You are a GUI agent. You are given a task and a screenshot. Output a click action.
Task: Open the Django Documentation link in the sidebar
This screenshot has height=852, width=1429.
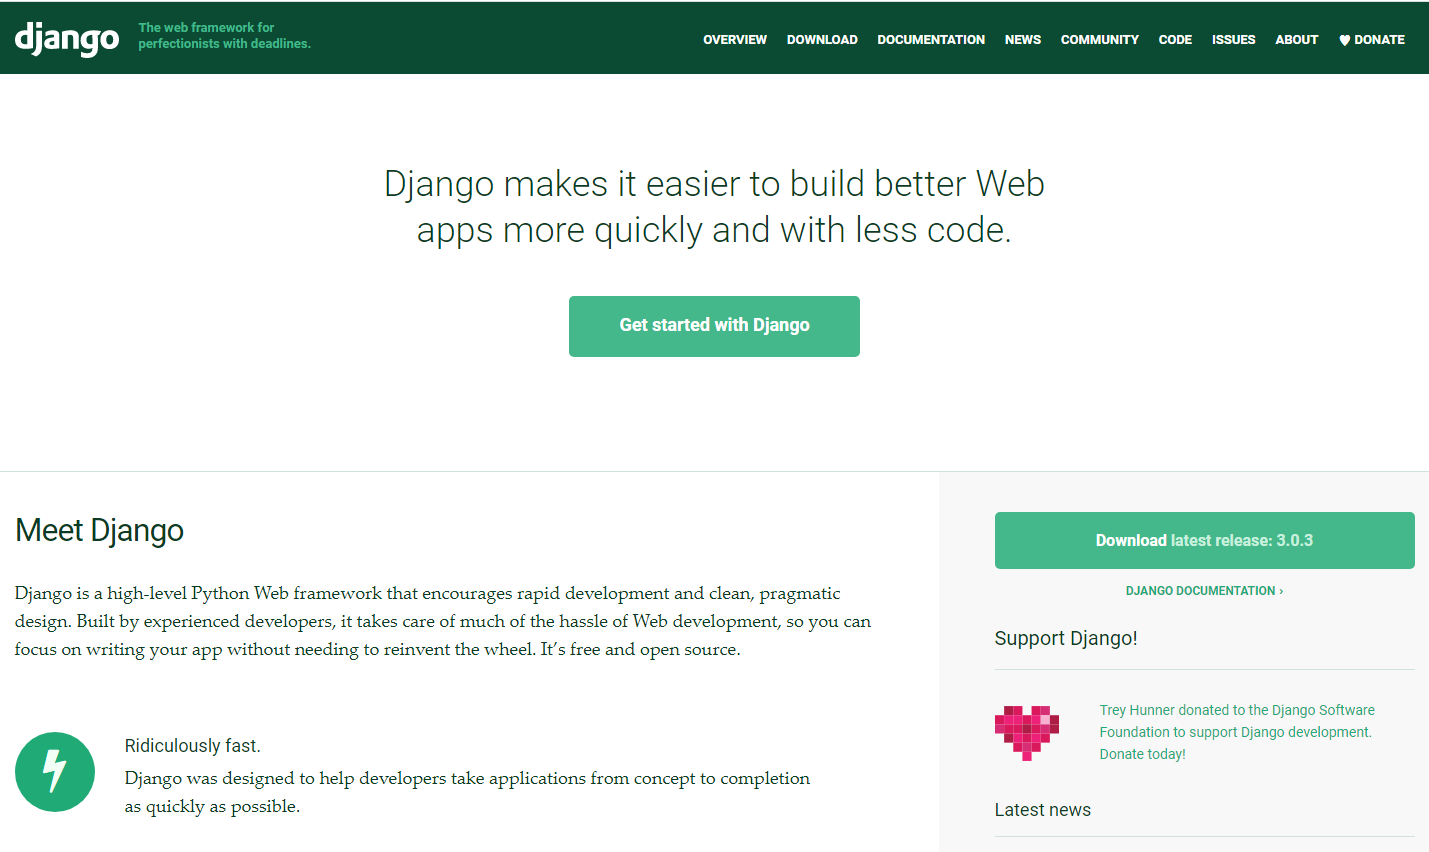[1204, 591]
